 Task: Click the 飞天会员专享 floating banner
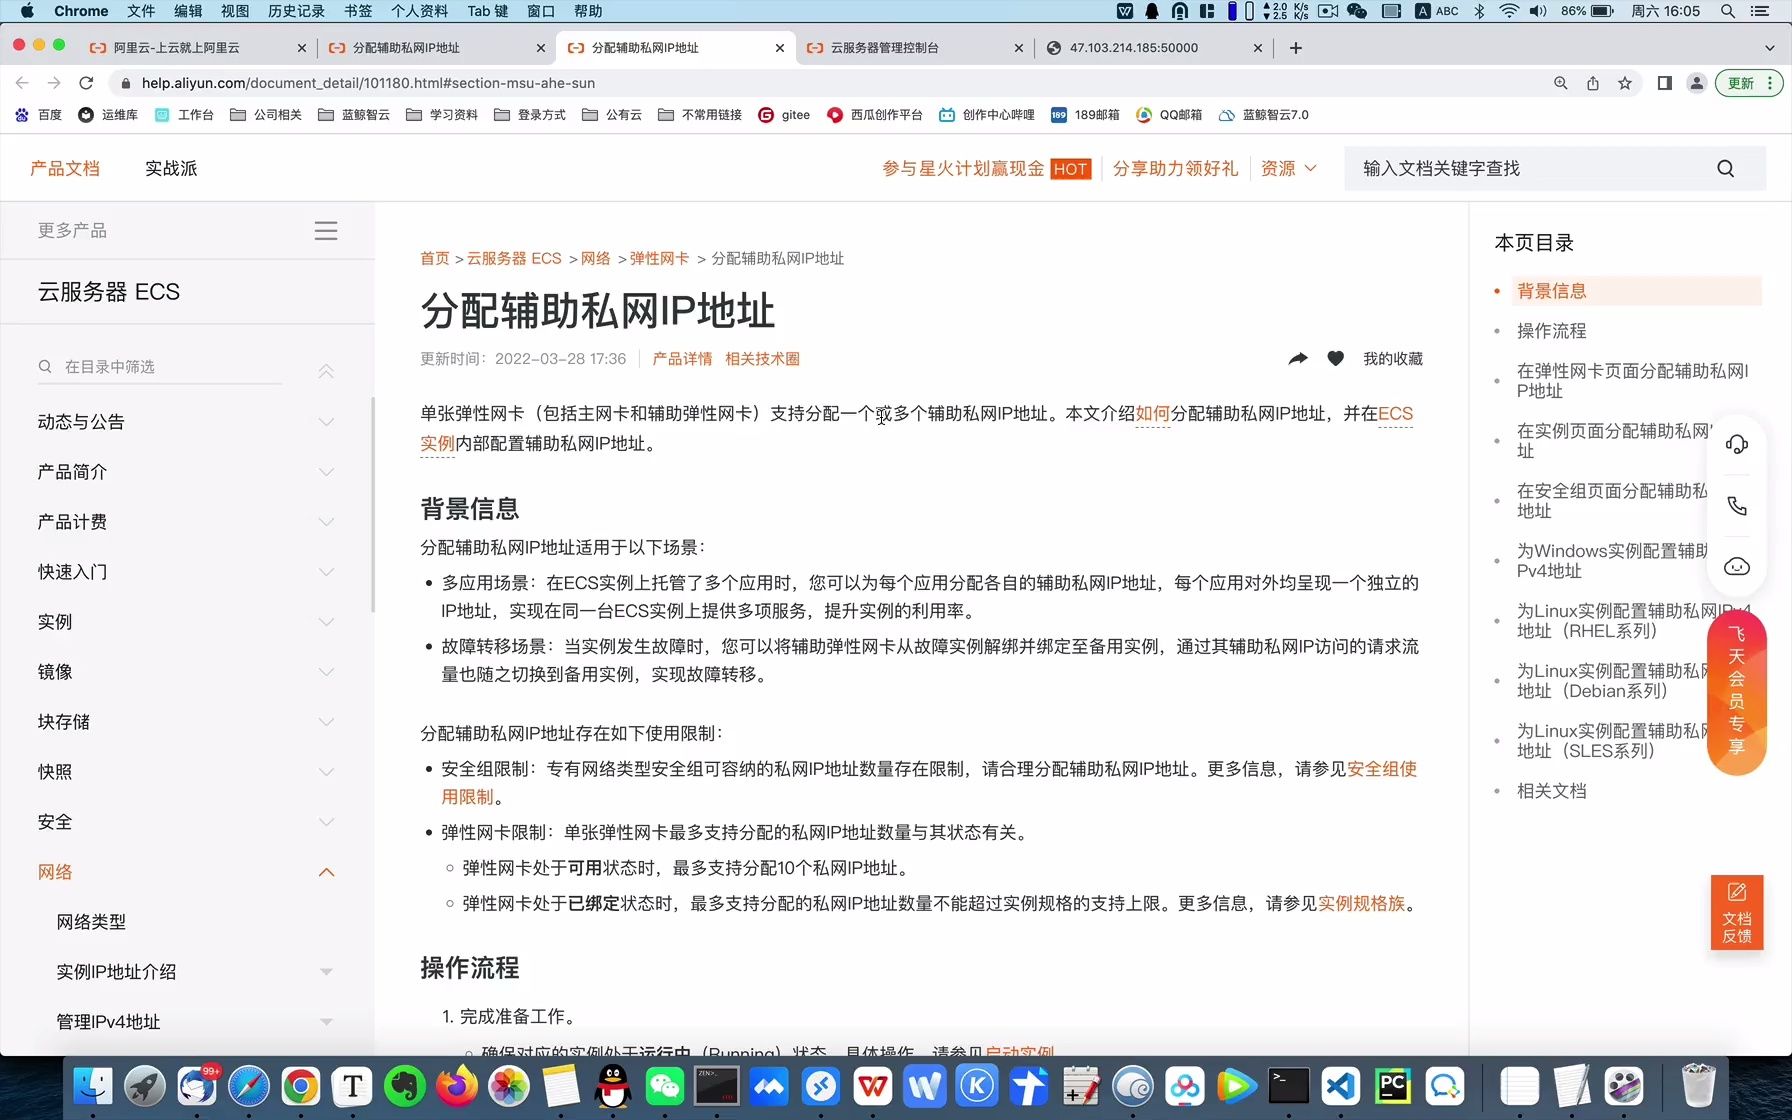(x=1737, y=692)
